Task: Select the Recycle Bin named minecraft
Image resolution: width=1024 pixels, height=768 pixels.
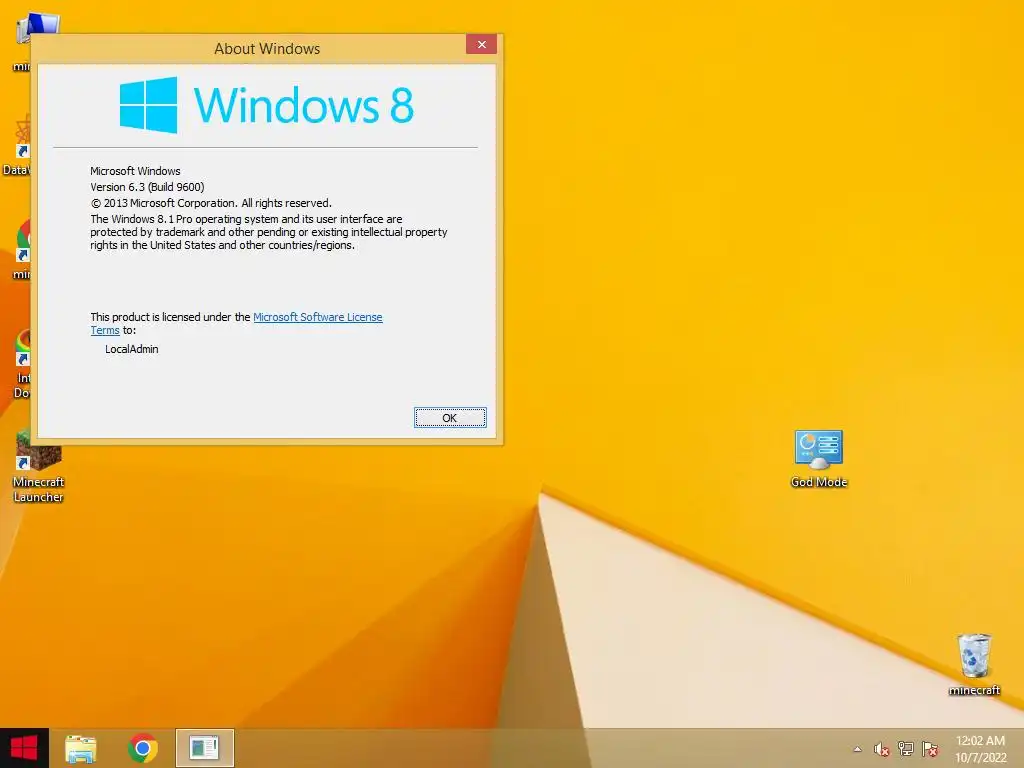Action: tap(974, 664)
